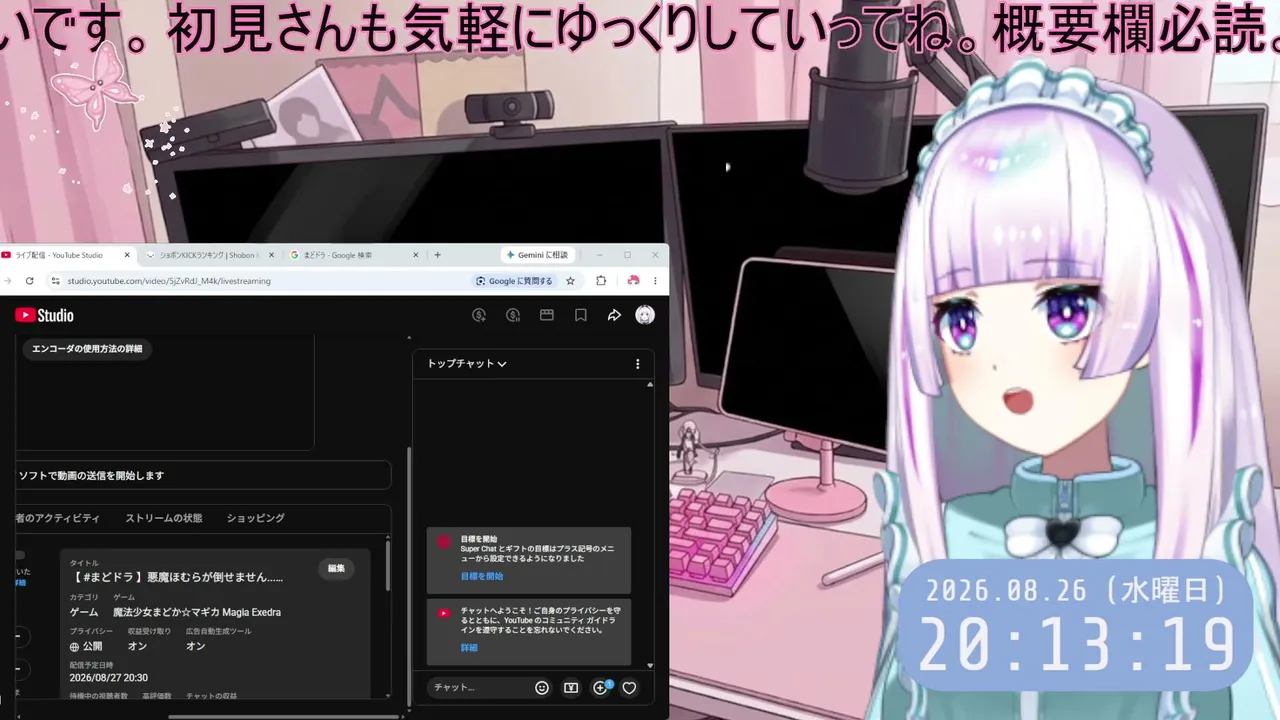Close the YouTube Studio live stream tab
Screen dimensions: 1280x720
(127, 255)
